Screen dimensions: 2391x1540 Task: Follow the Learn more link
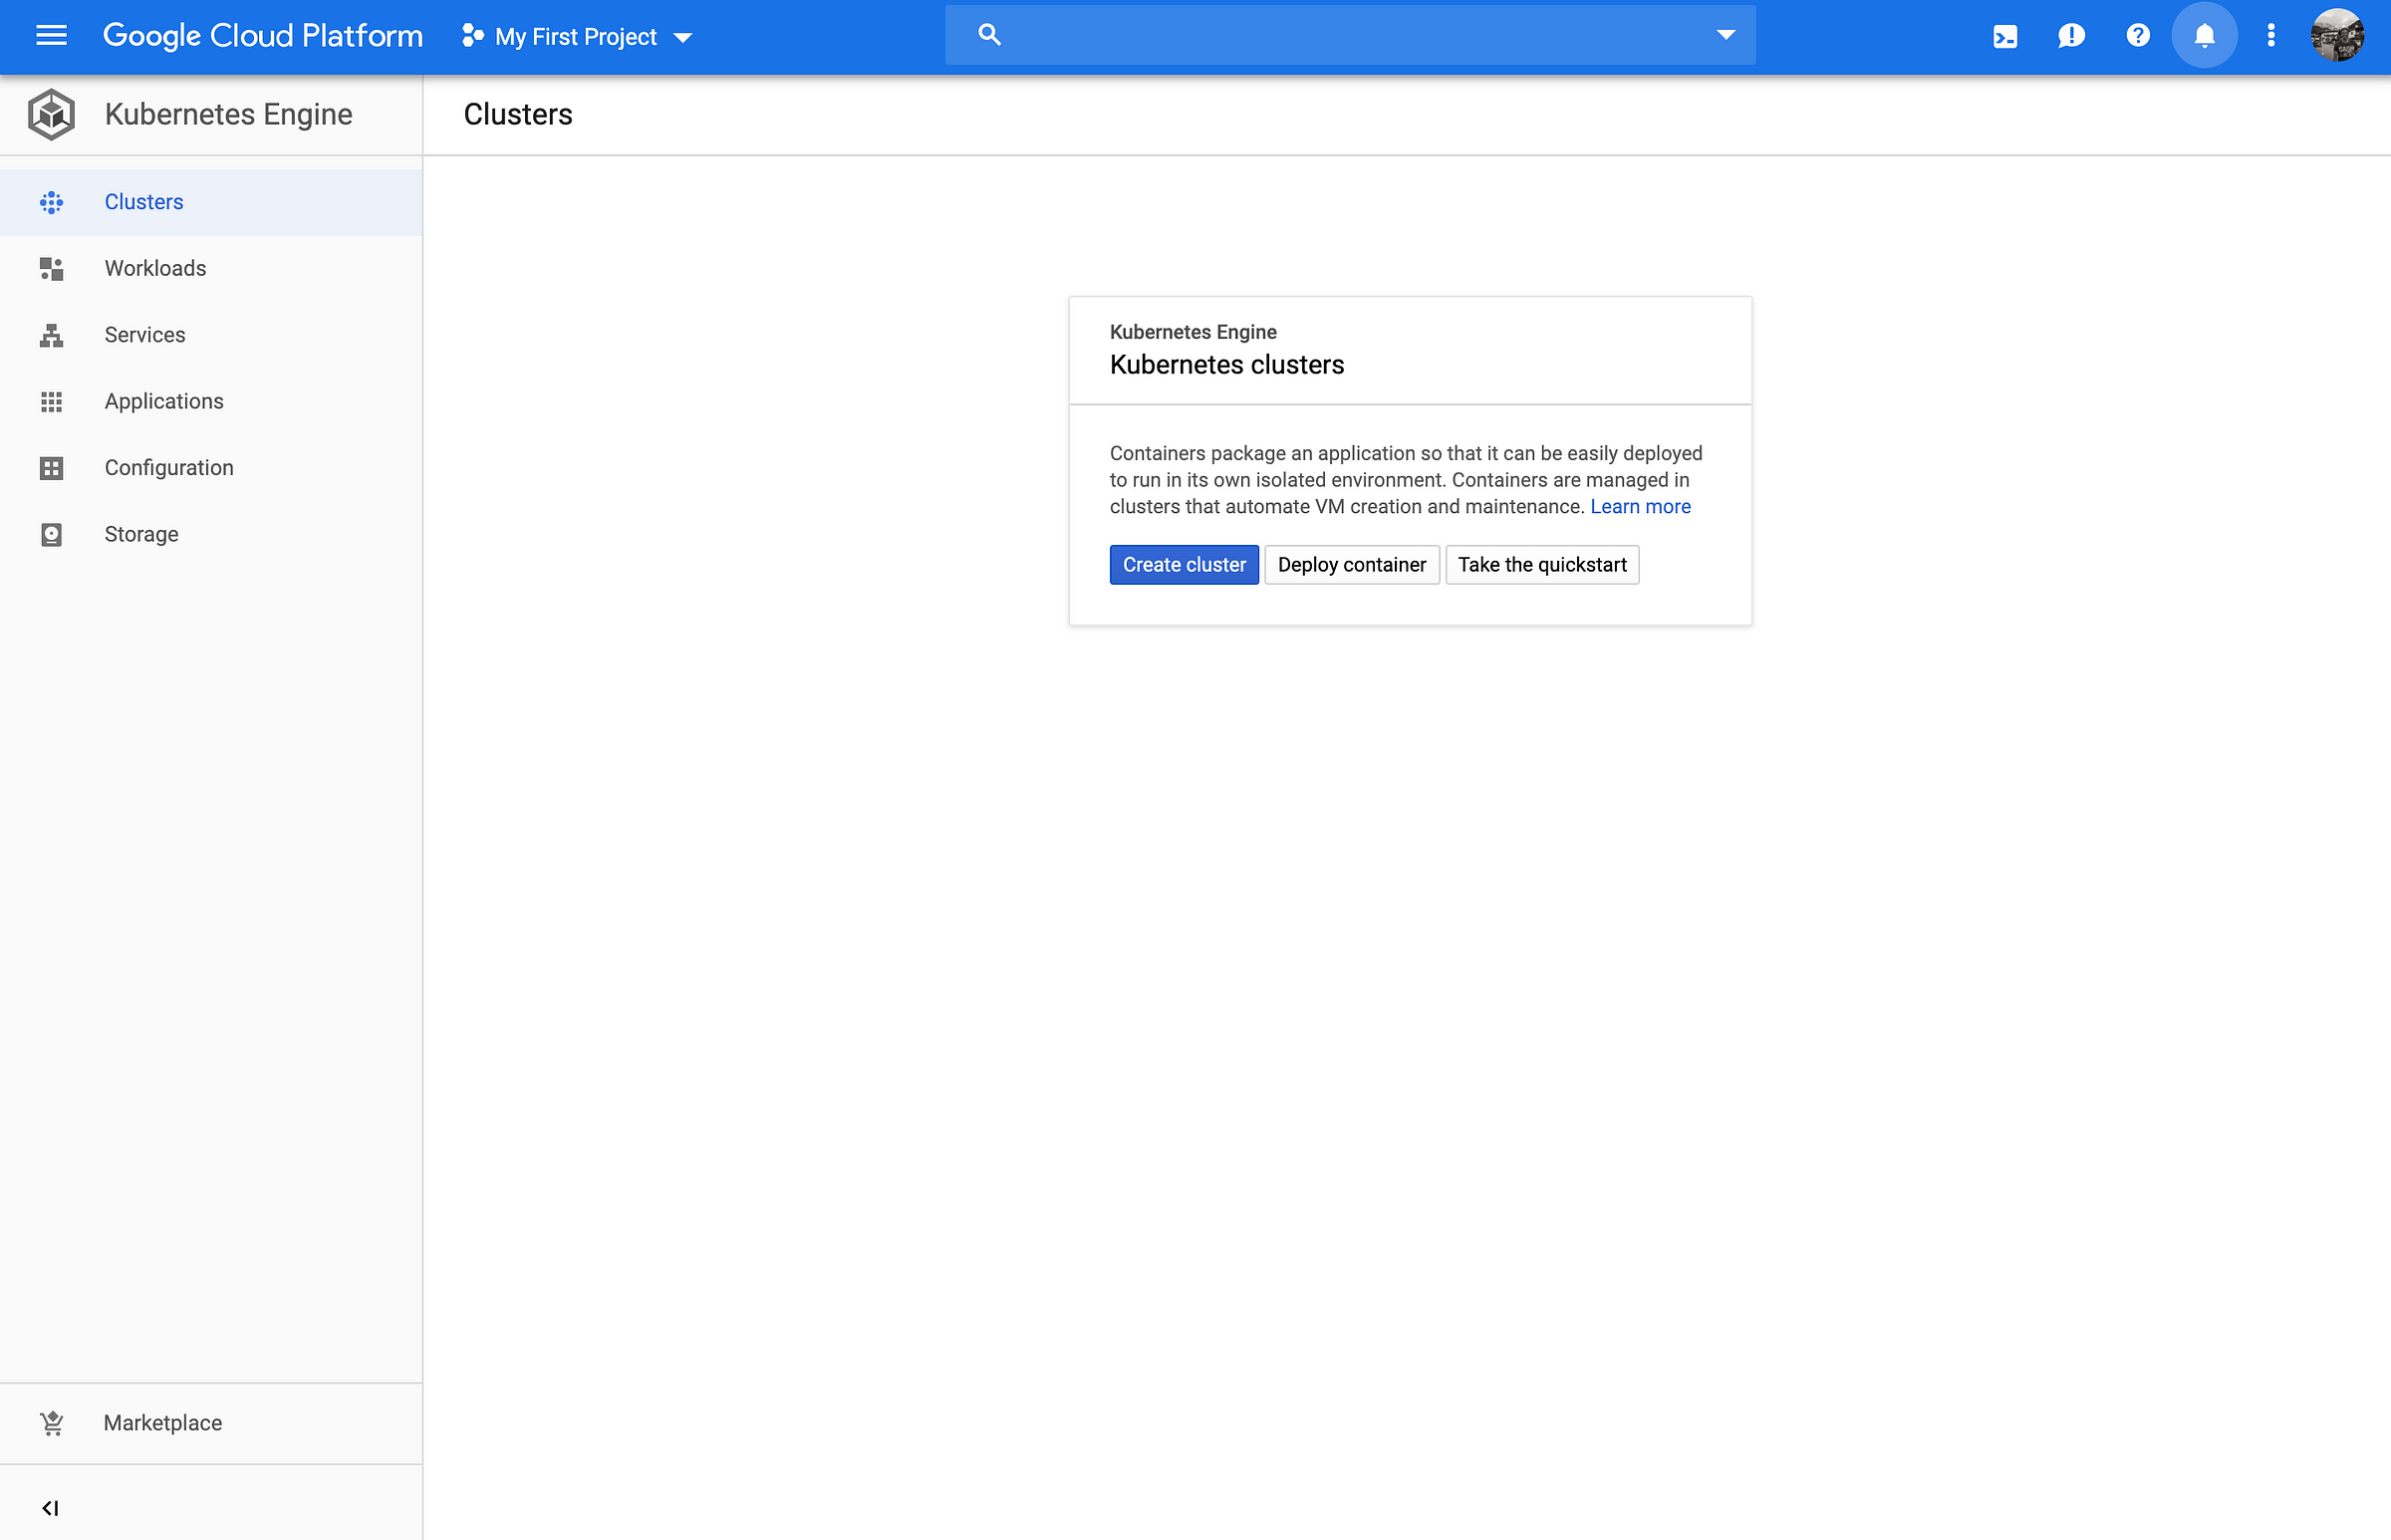1640,507
